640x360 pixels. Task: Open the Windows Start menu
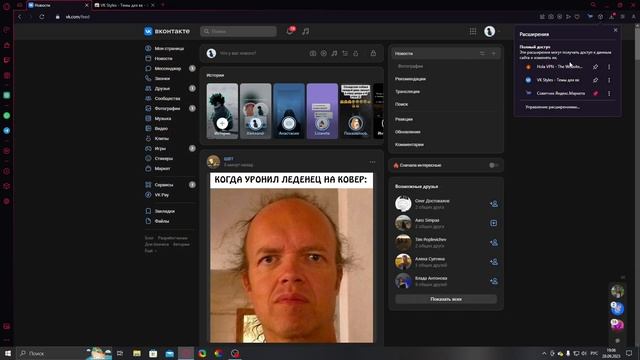pyautogui.click(x=7, y=353)
